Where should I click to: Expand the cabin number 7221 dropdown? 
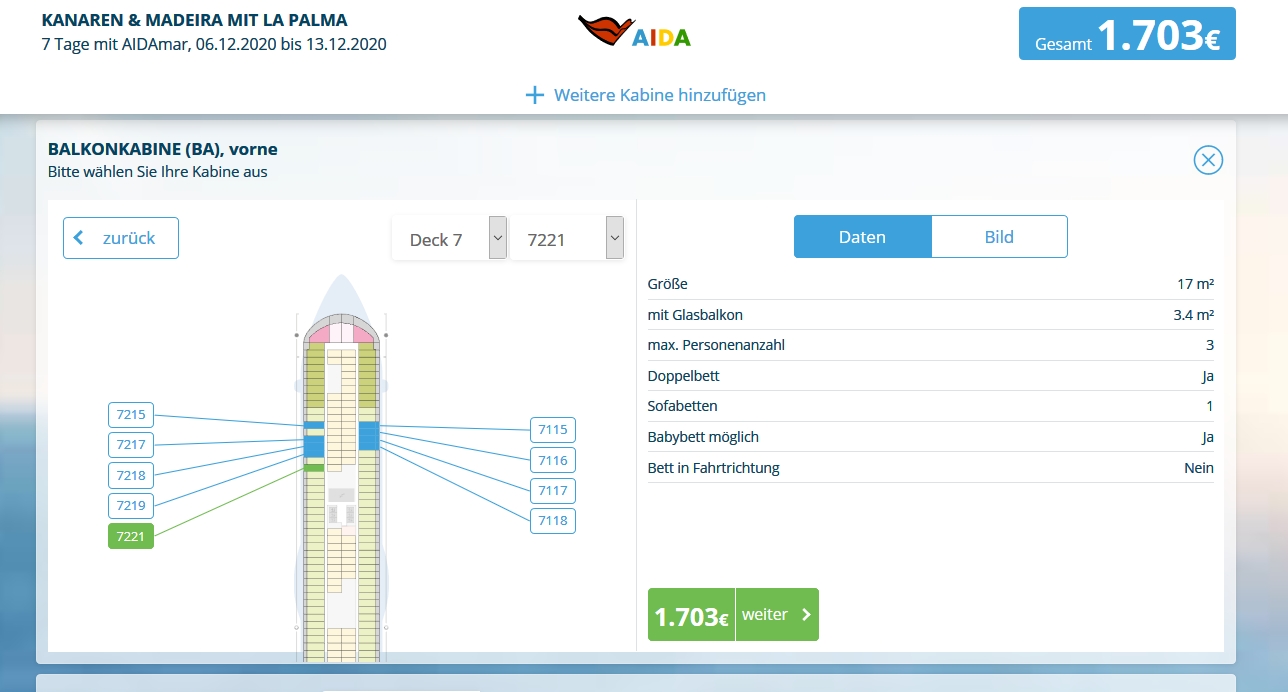coord(567,240)
